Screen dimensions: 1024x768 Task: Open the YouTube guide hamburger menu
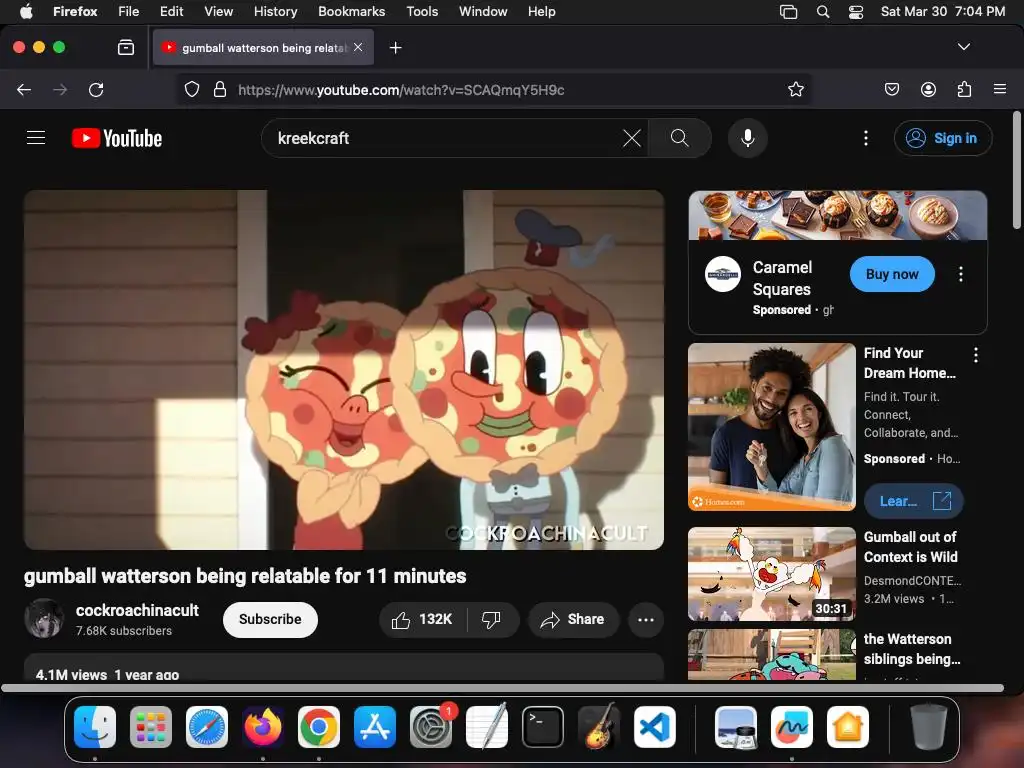point(36,138)
